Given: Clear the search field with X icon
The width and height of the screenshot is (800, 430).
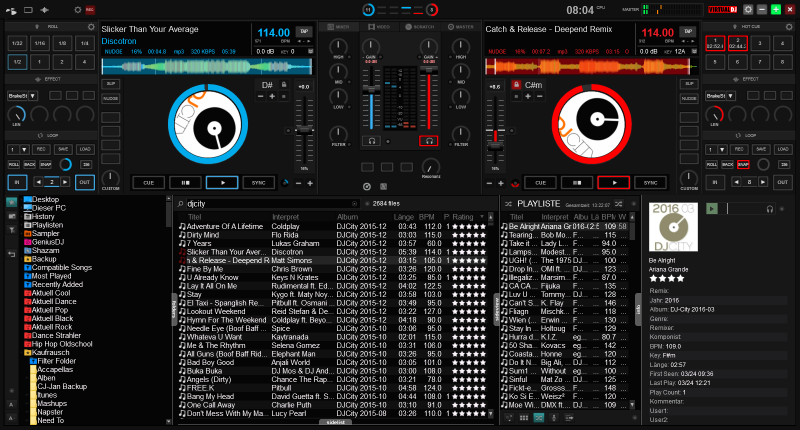Looking at the screenshot, I should [355, 204].
